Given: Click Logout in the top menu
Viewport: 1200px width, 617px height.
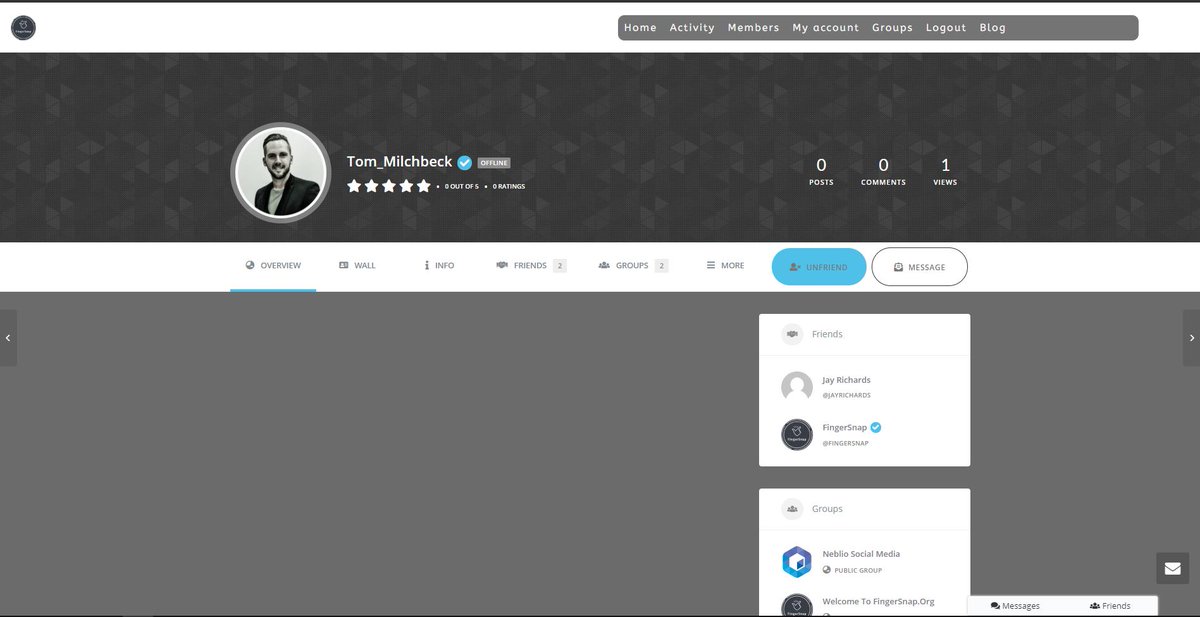Looking at the screenshot, I should [946, 28].
